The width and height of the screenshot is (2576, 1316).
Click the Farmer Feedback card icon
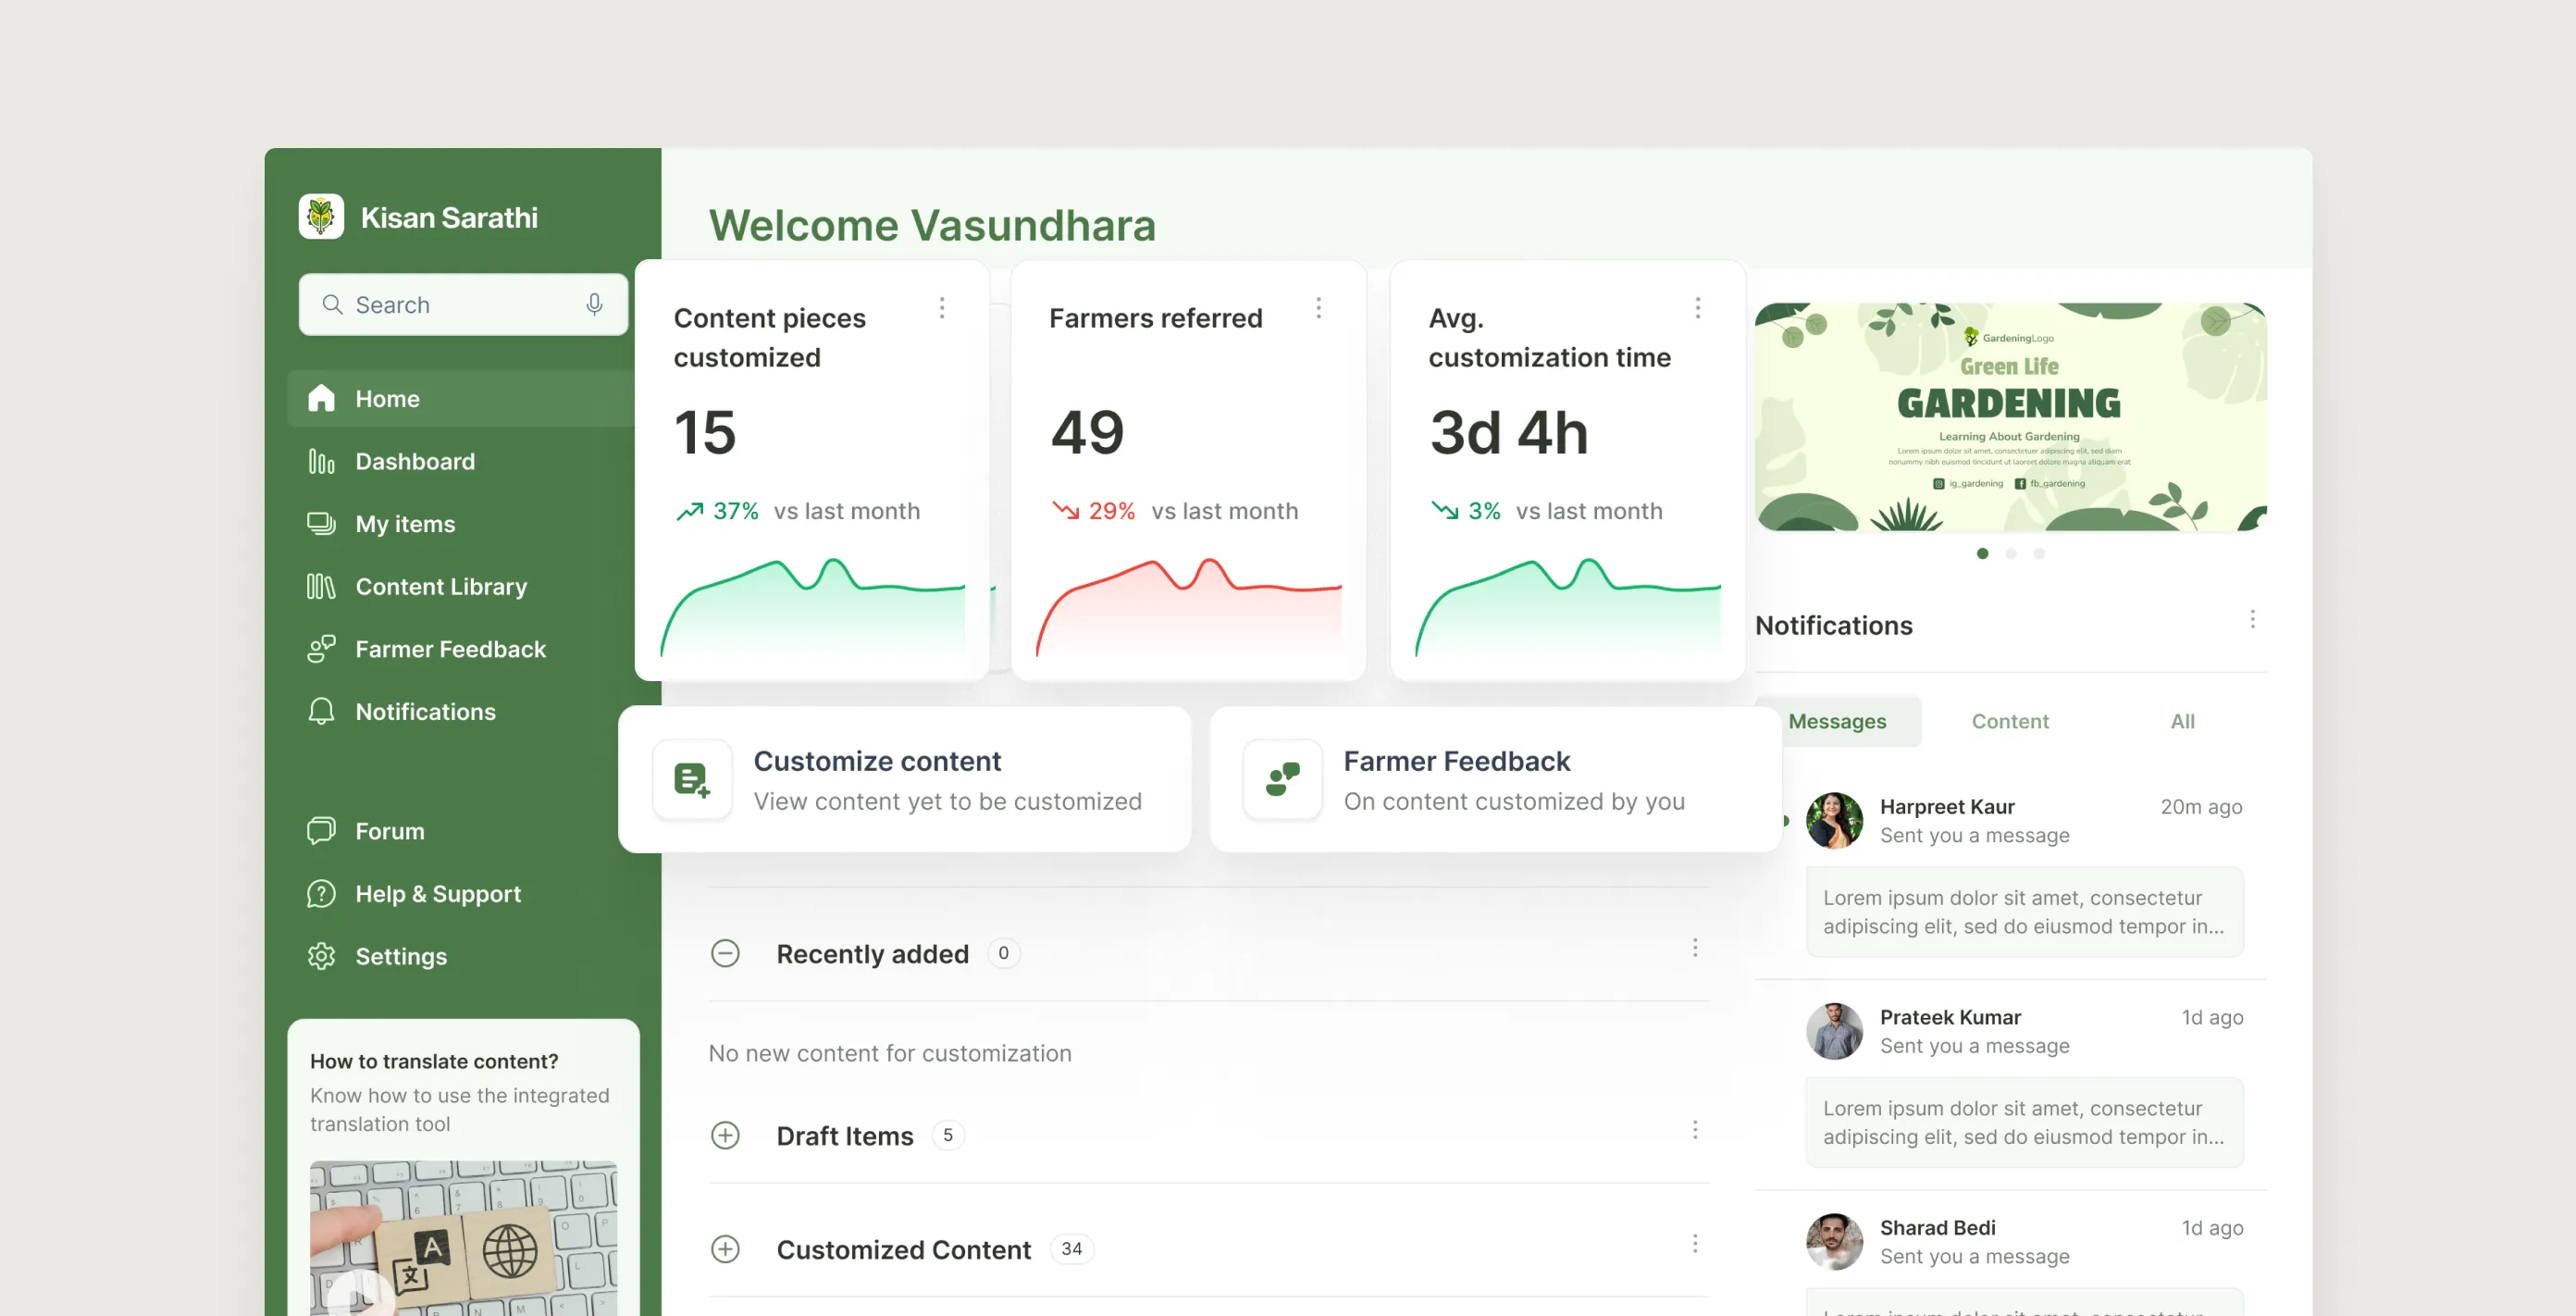1282,780
